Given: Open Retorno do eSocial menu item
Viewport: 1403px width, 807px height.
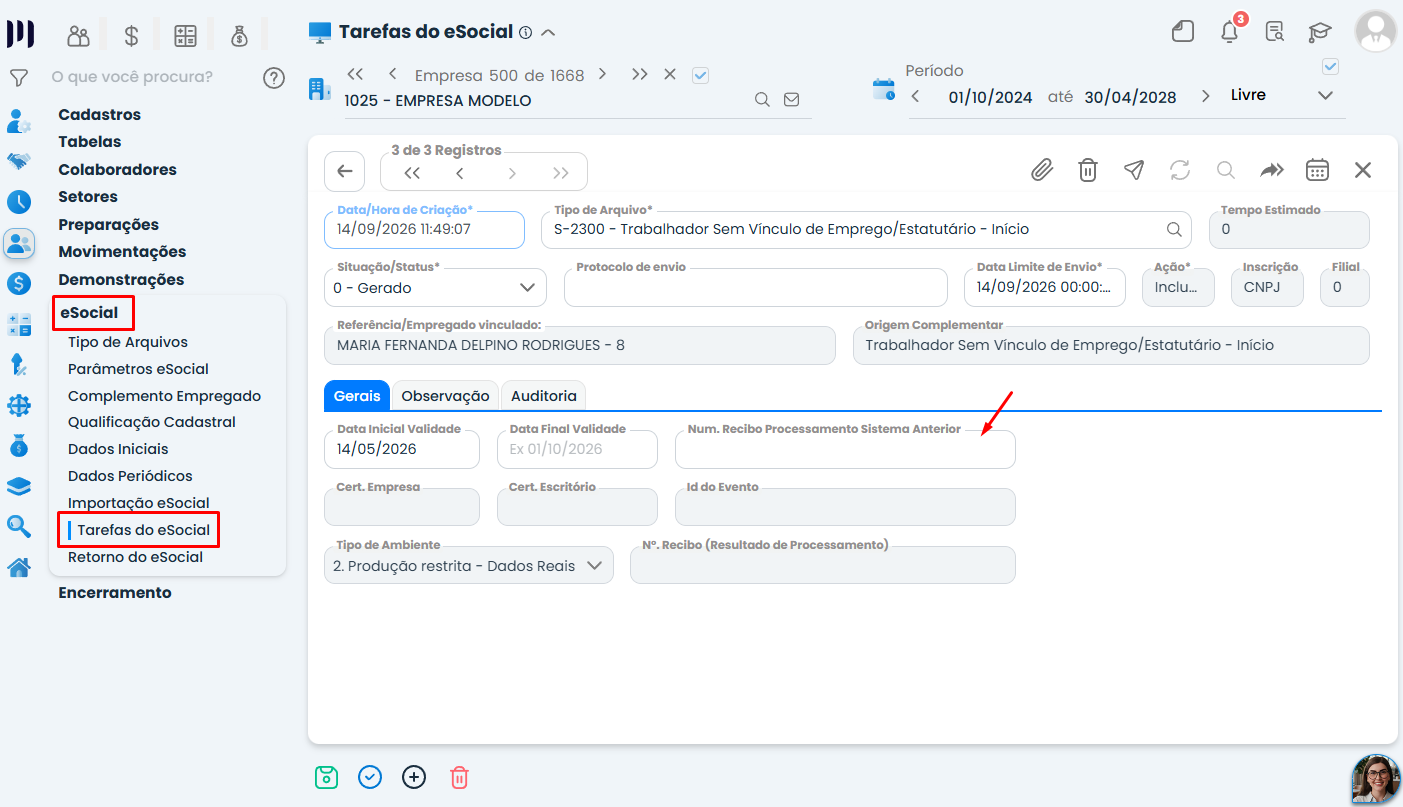Looking at the screenshot, I should pyautogui.click(x=135, y=557).
